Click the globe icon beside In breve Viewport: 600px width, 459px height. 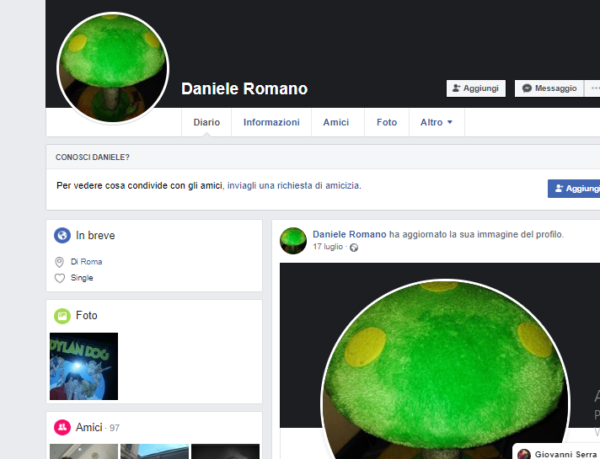tap(62, 236)
